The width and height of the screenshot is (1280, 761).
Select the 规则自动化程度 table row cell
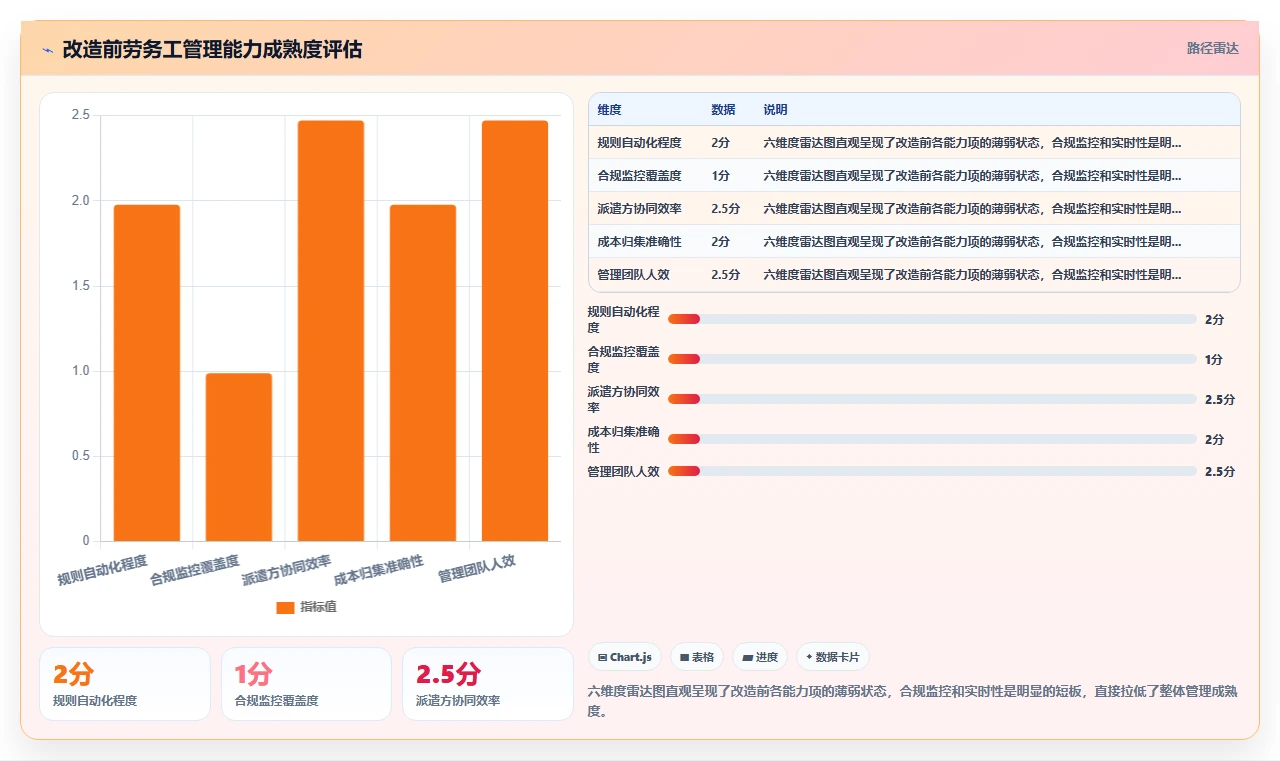click(640, 143)
